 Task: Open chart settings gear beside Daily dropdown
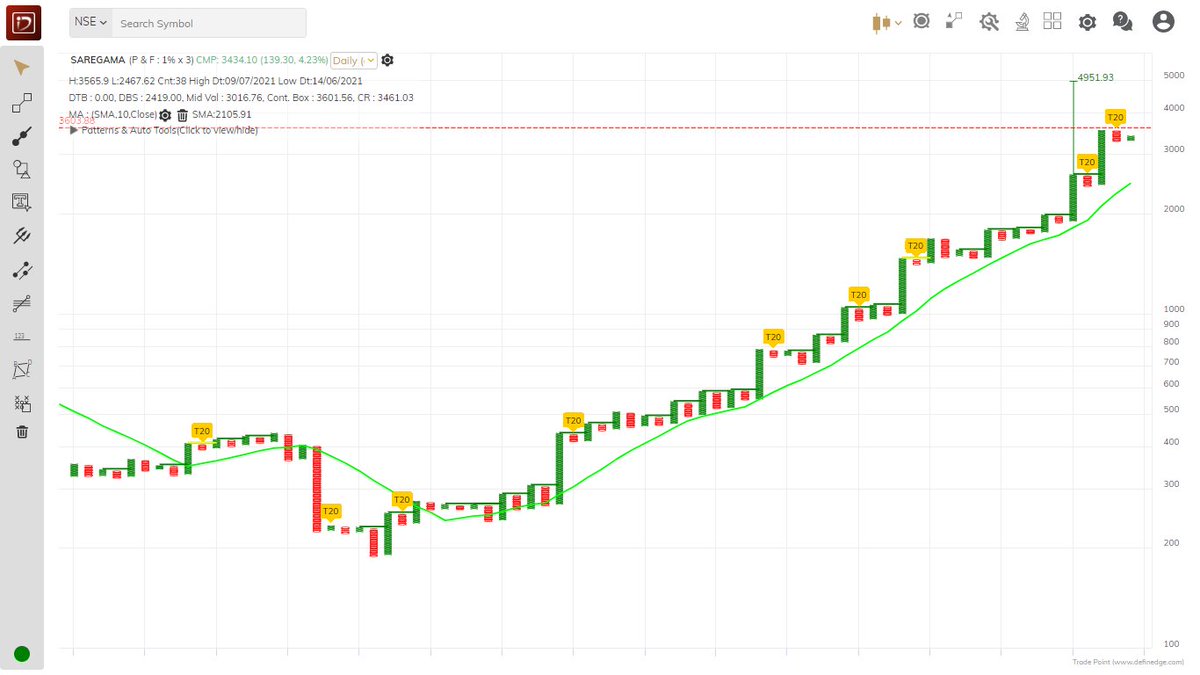[387, 60]
